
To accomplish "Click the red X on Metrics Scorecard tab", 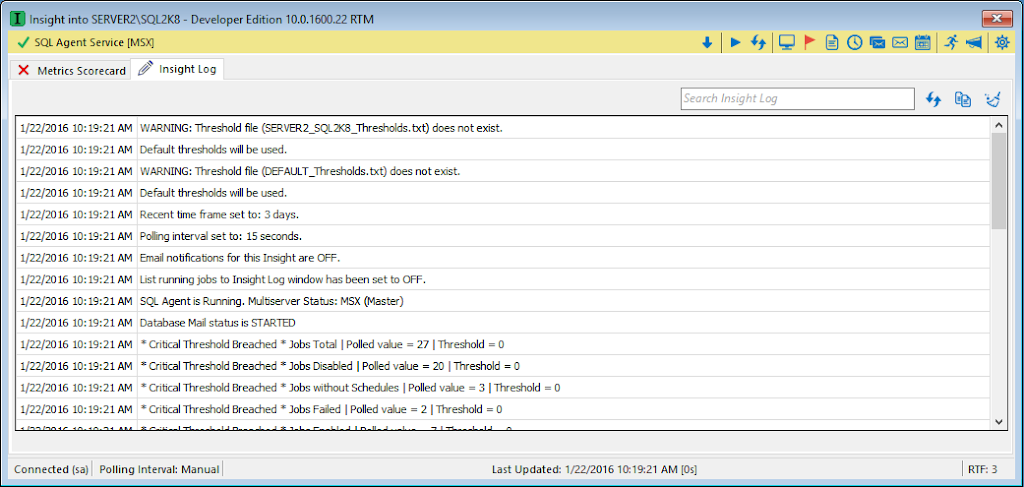I will pos(24,71).
